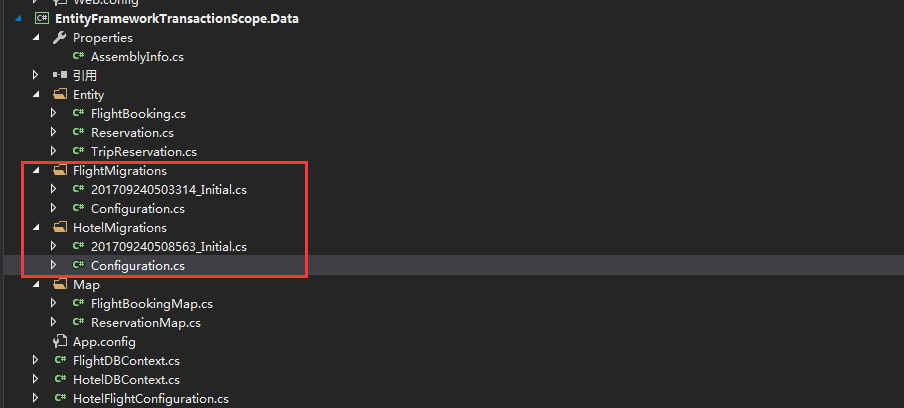
Task: Click the App.config file icon
Action: pyautogui.click(x=59, y=342)
